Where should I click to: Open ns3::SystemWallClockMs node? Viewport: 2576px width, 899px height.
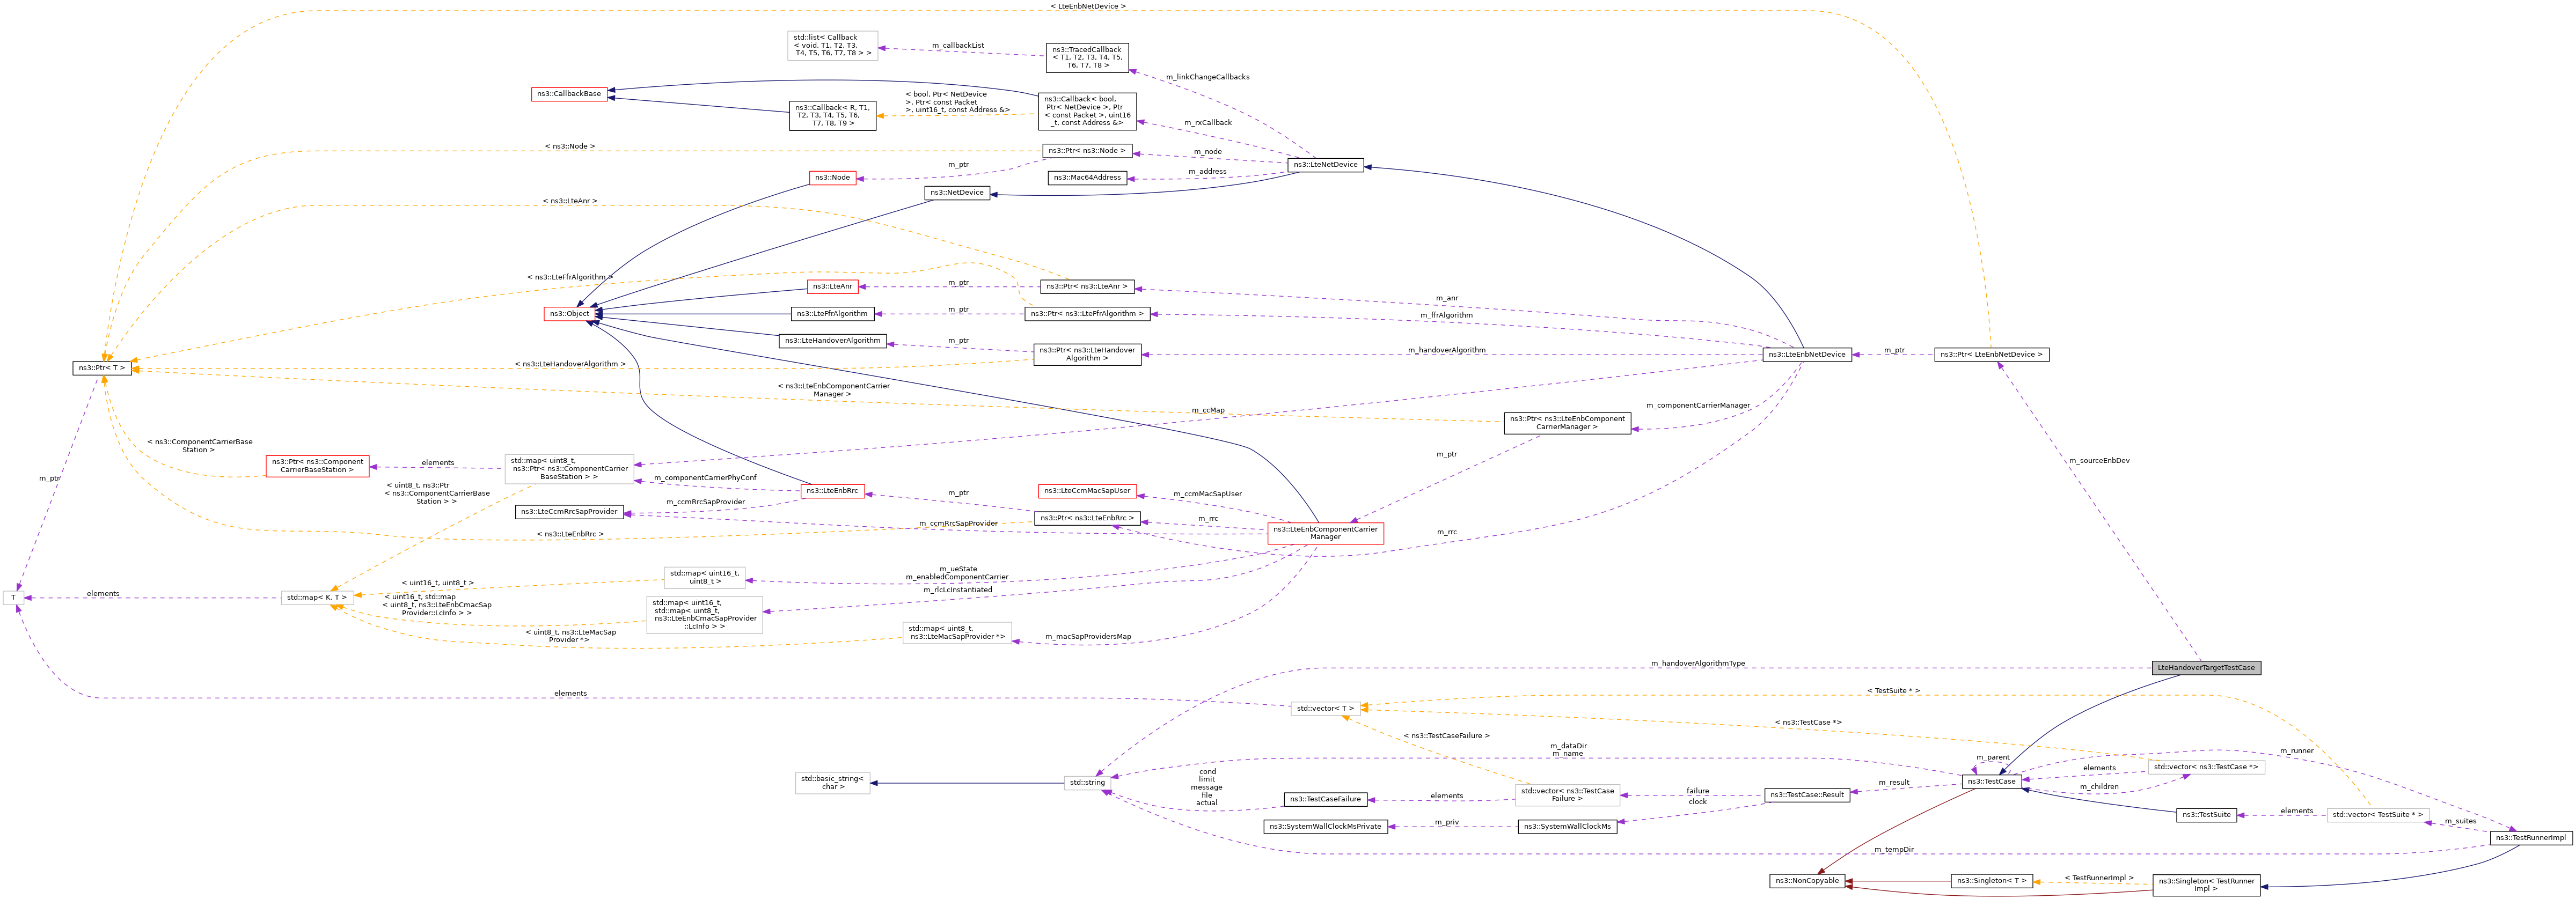pos(1566,826)
